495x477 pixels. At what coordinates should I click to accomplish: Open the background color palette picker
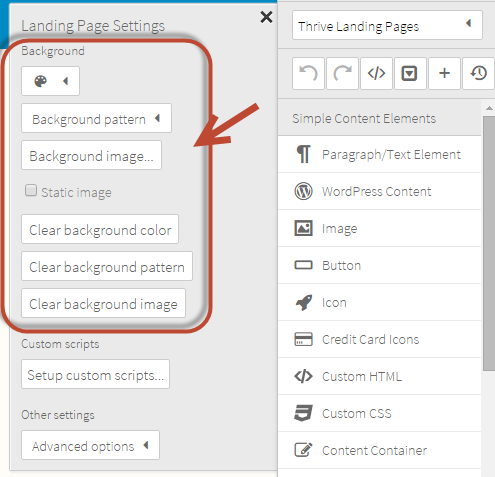tap(50, 81)
